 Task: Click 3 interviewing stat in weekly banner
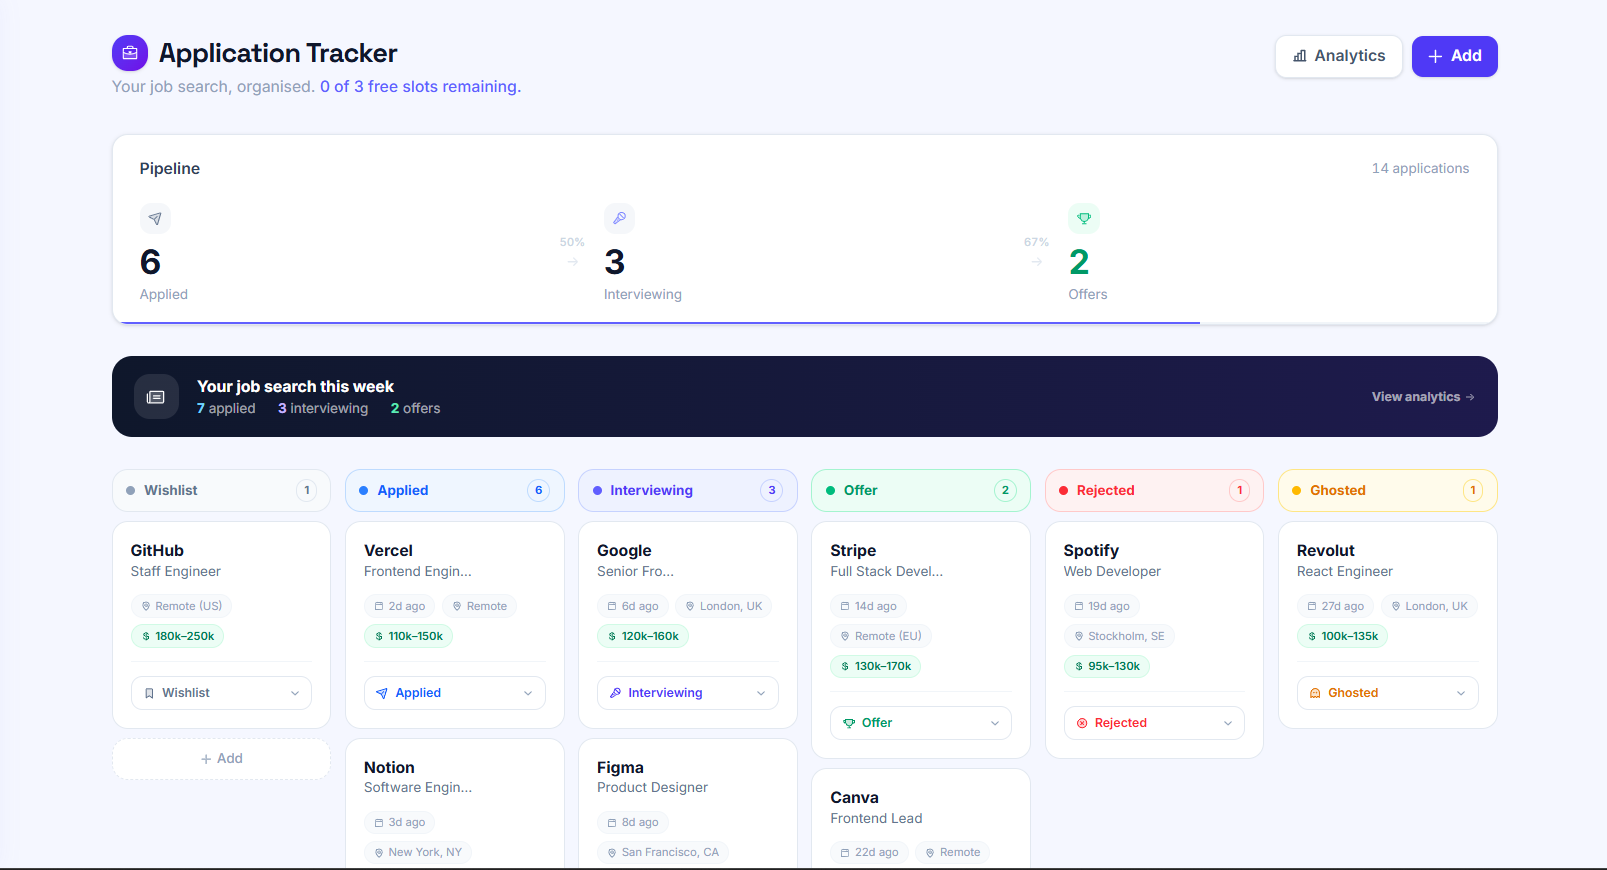tap(323, 409)
